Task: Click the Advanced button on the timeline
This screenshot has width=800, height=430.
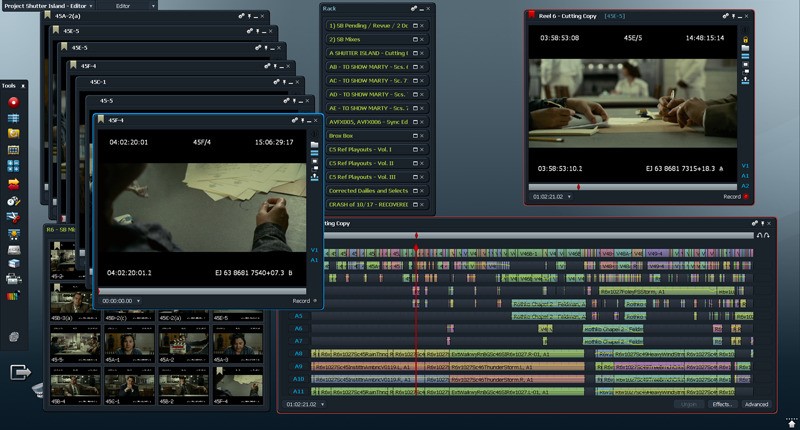Action: tap(756, 404)
